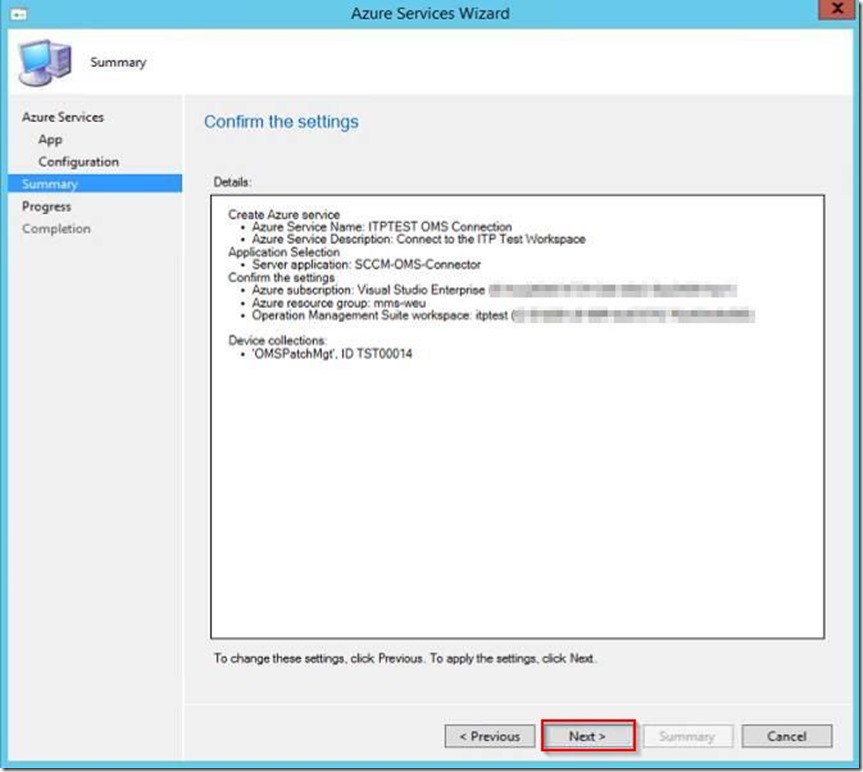Click the Azure Service Name line in details

(x=381, y=227)
